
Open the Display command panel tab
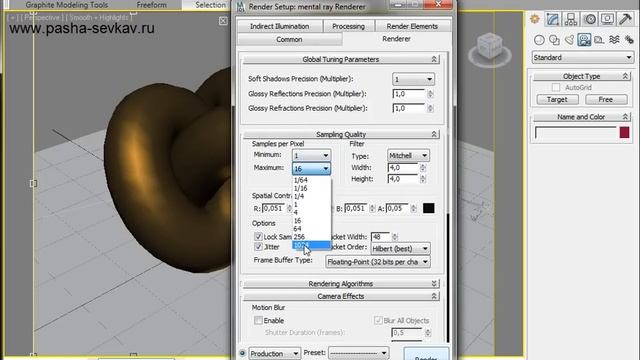(x=607, y=19)
